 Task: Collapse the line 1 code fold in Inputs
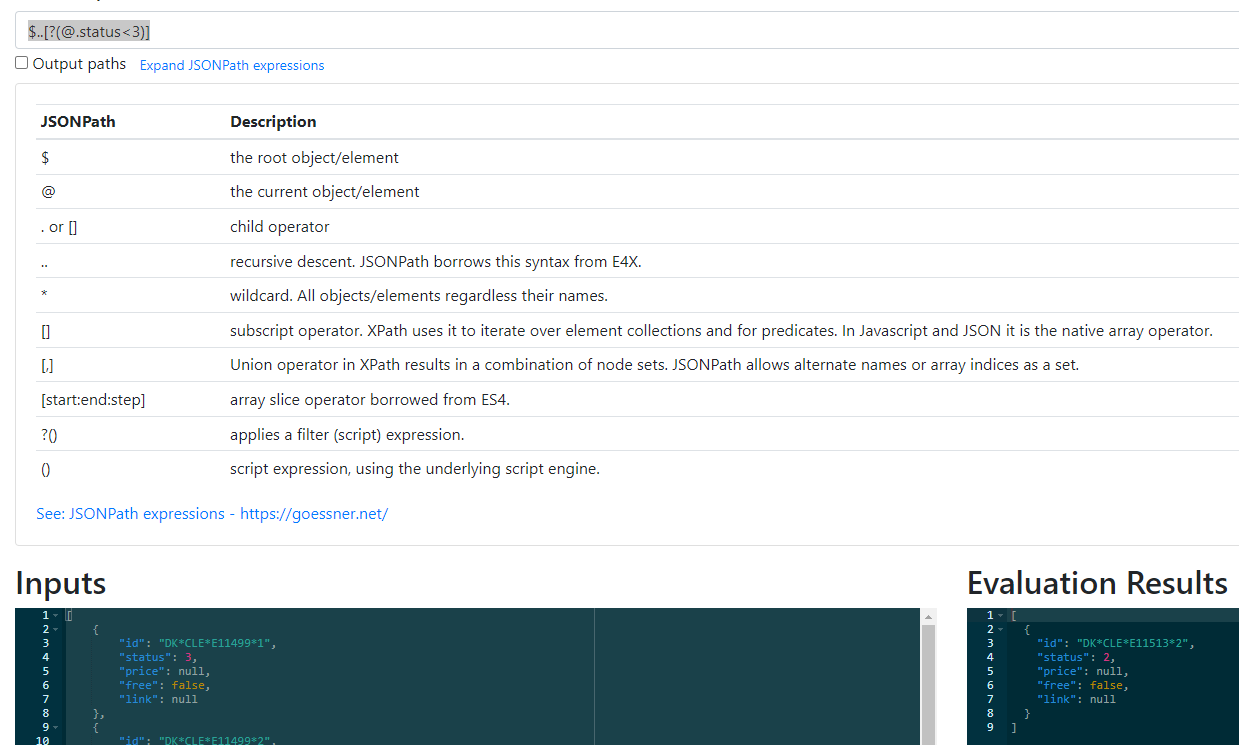pyautogui.click(x=55, y=614)
